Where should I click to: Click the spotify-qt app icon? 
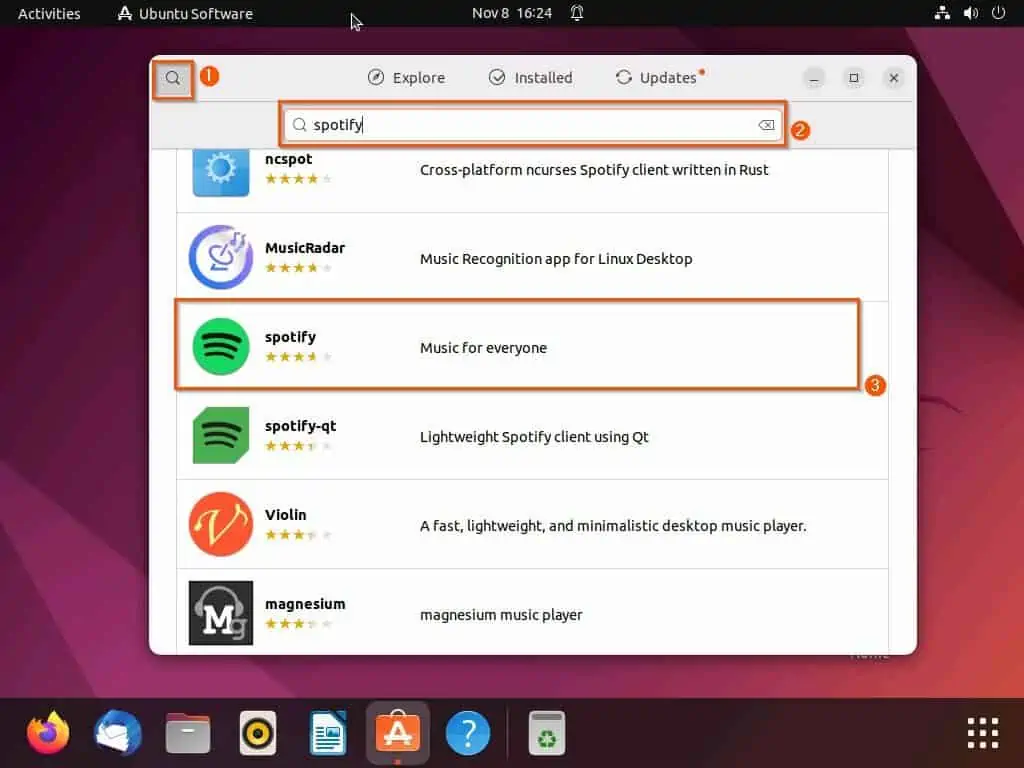pos(220,435)
